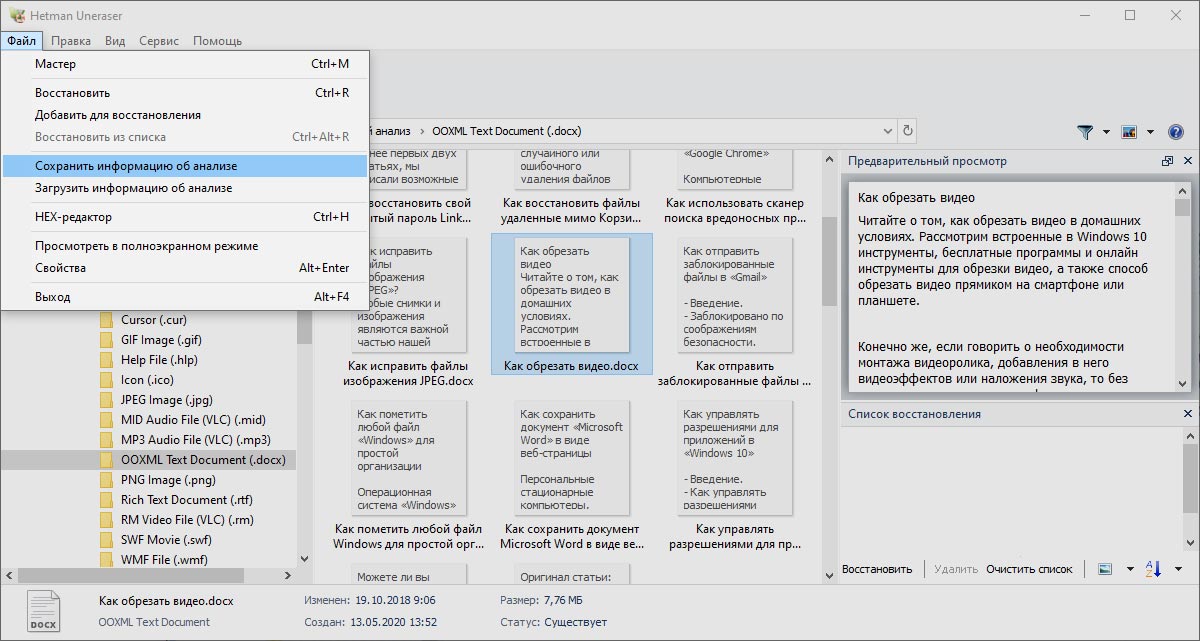Choose Выход from the File menu
1200x641 pixels.
click(x=185, y=297)
